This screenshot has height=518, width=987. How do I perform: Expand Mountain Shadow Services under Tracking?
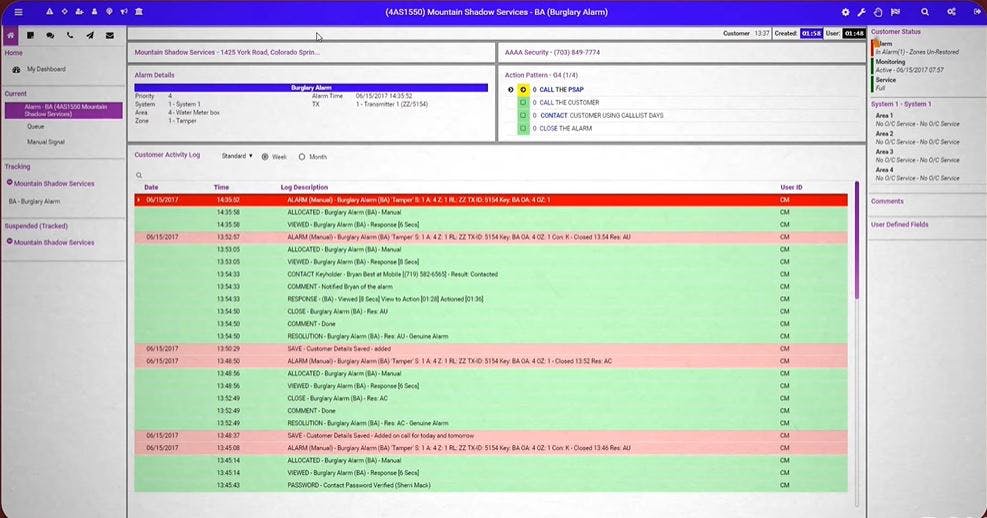[x=9, y=183]
